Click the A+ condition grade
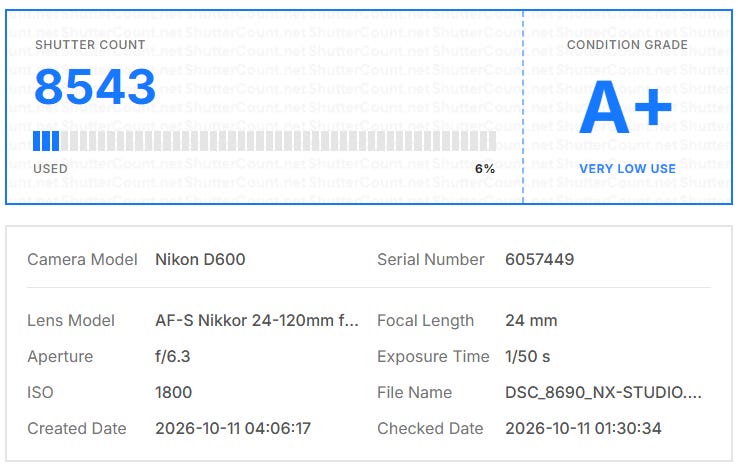The image size is (738, 468). click(625, 107)
